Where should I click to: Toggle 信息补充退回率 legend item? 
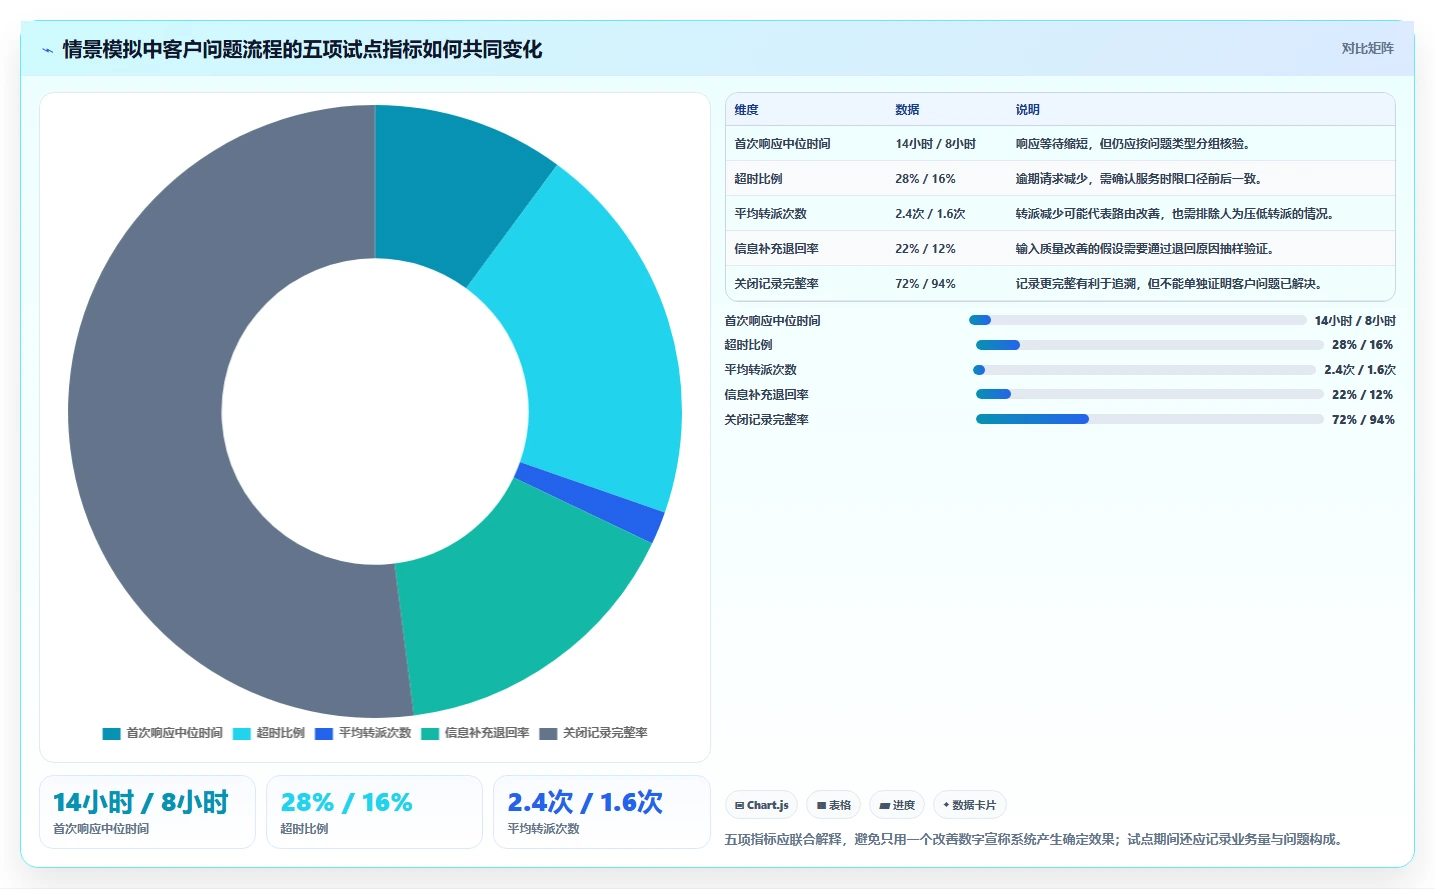[x=475, y=733]
